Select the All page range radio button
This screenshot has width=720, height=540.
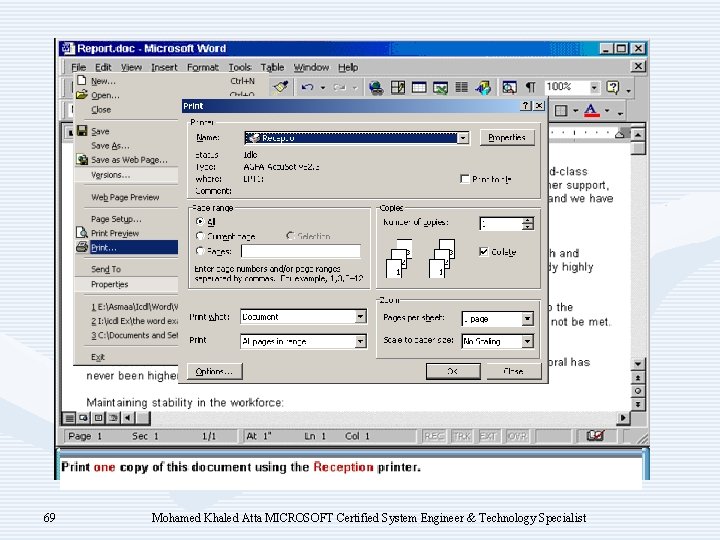point(200,221)
